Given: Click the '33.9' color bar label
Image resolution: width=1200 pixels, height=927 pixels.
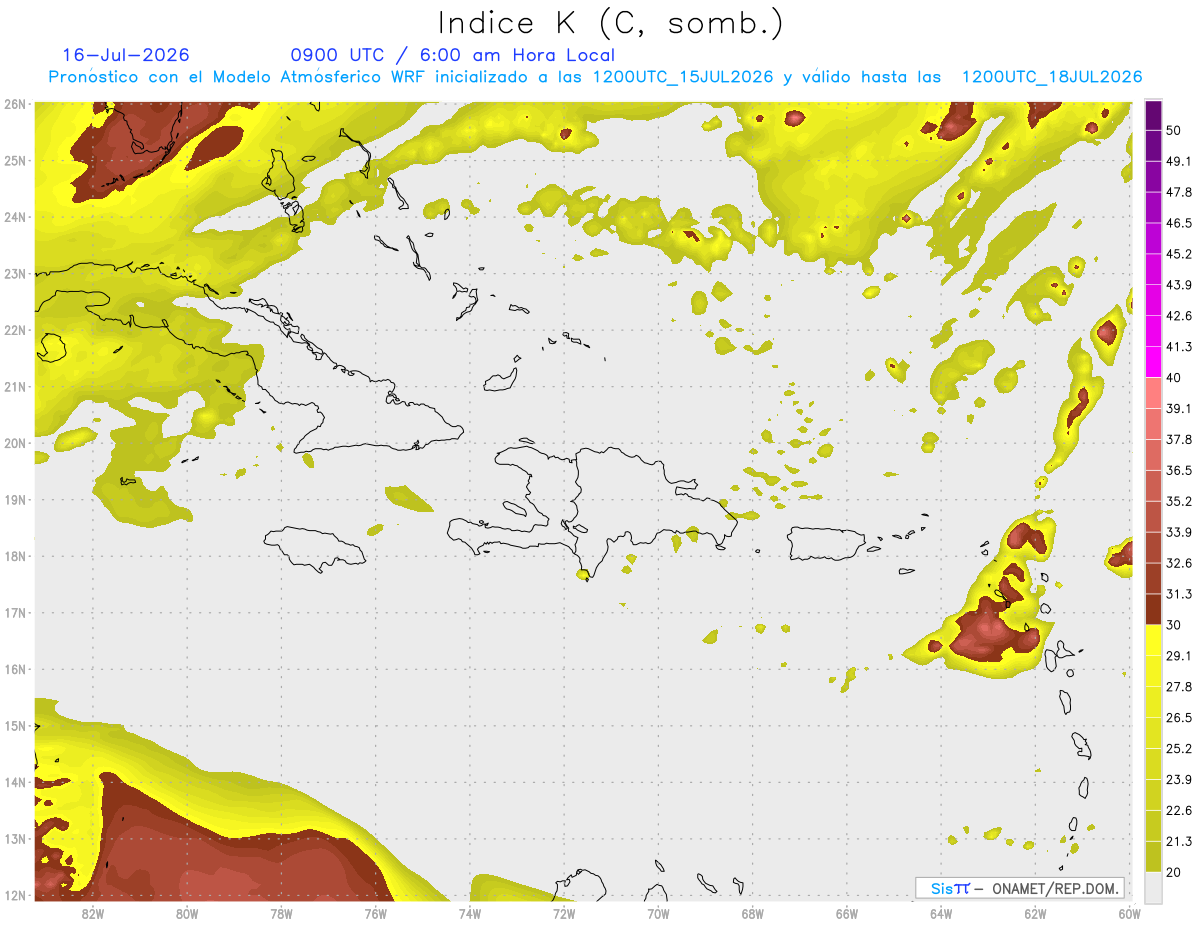Looking at the screenshot, I should [x=1179, y=532].
